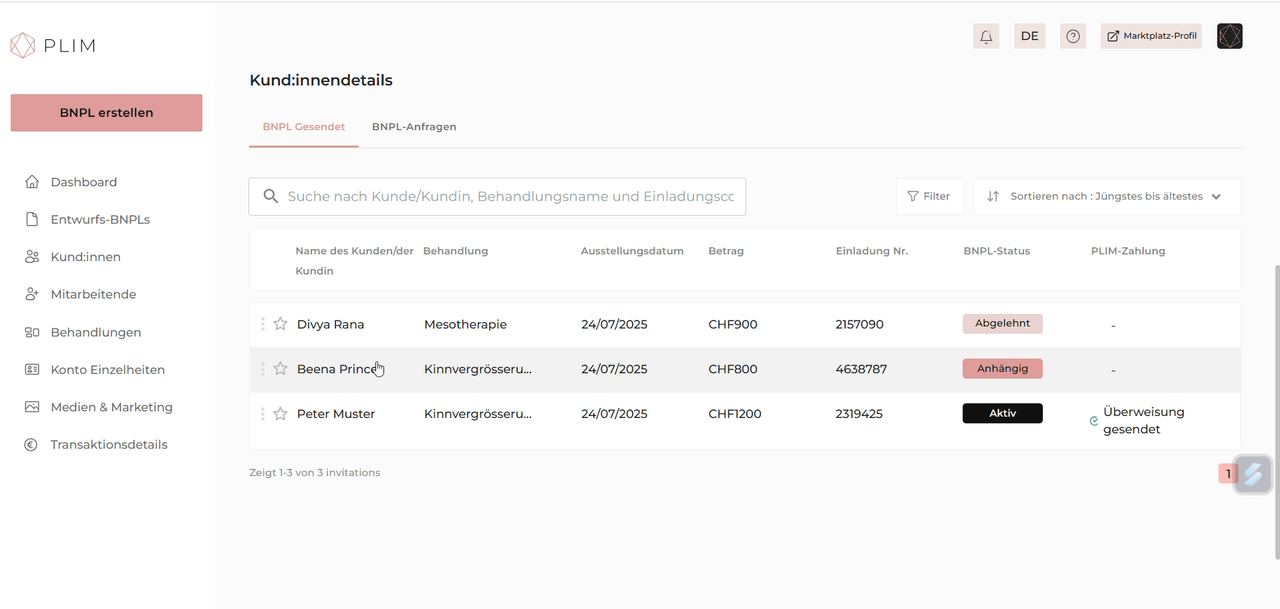Image resolution: width=1280 pixels, height=609 pixels.
Task: Click the Überweisung gesendet check icon
Action: click(1094, 421)
